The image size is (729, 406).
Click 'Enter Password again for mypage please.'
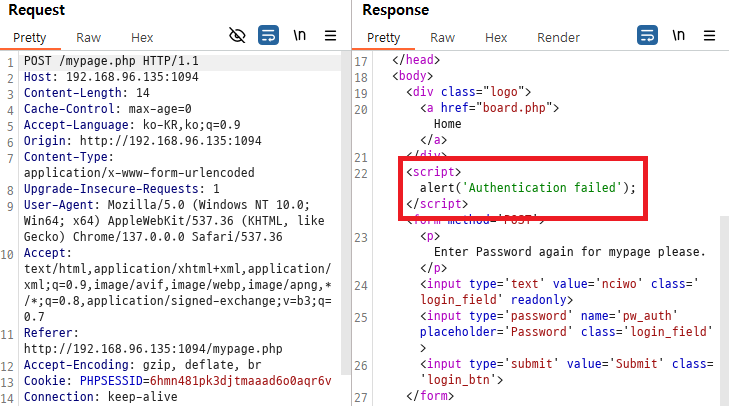coord(570,252)
